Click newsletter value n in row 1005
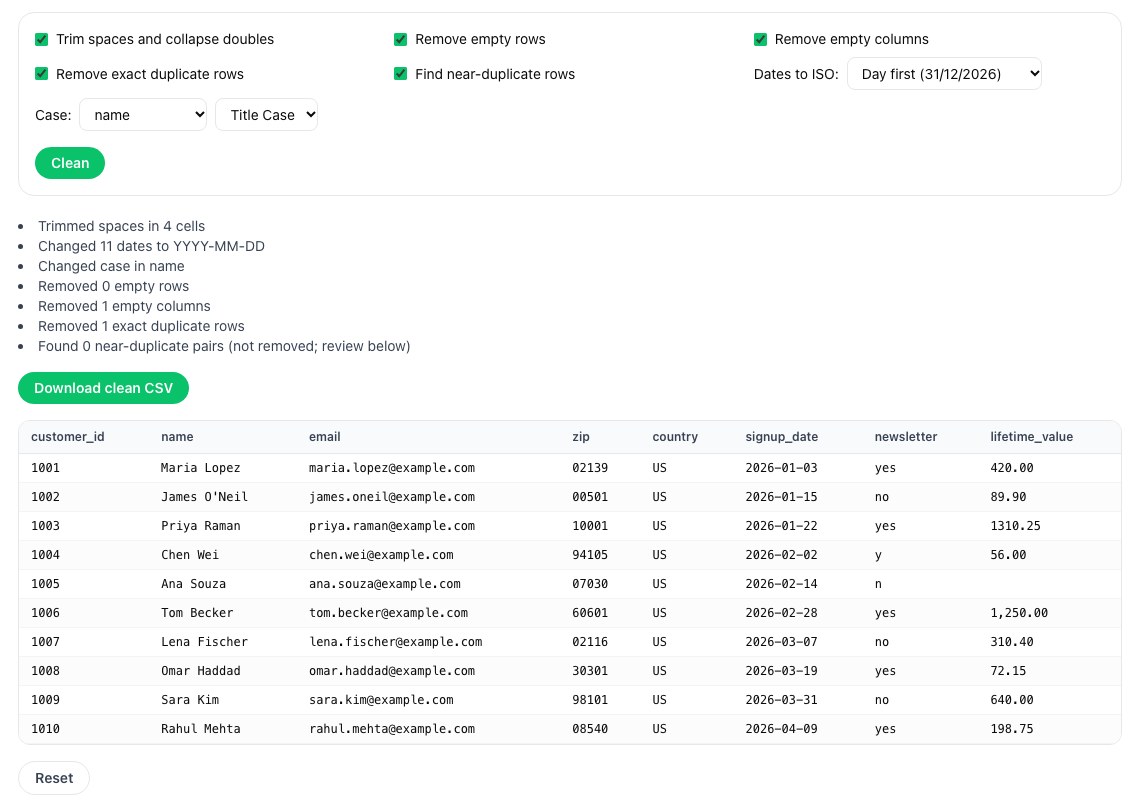Viewport: 1140px width, 800px height. [878, 584]
